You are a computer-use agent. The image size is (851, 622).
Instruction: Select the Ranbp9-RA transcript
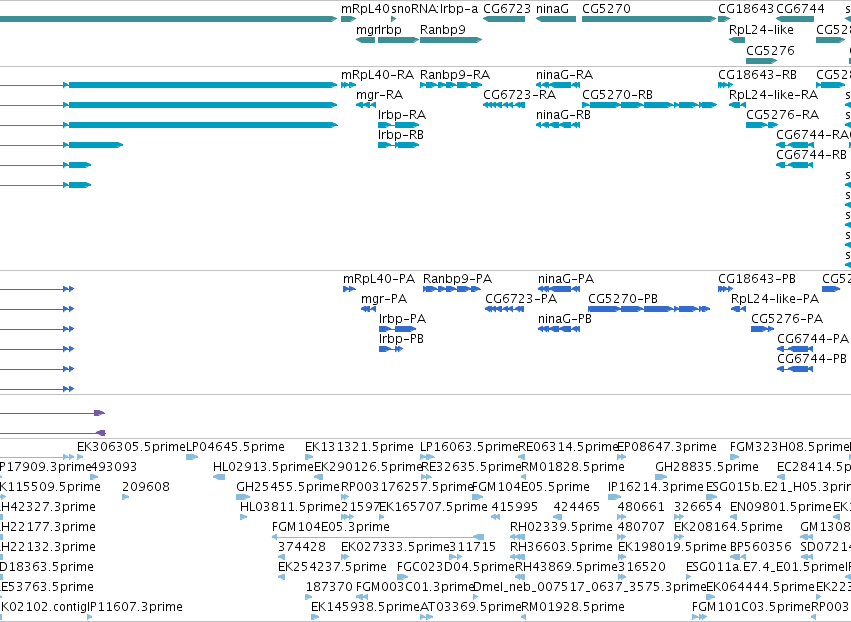(x=450, y=85)
